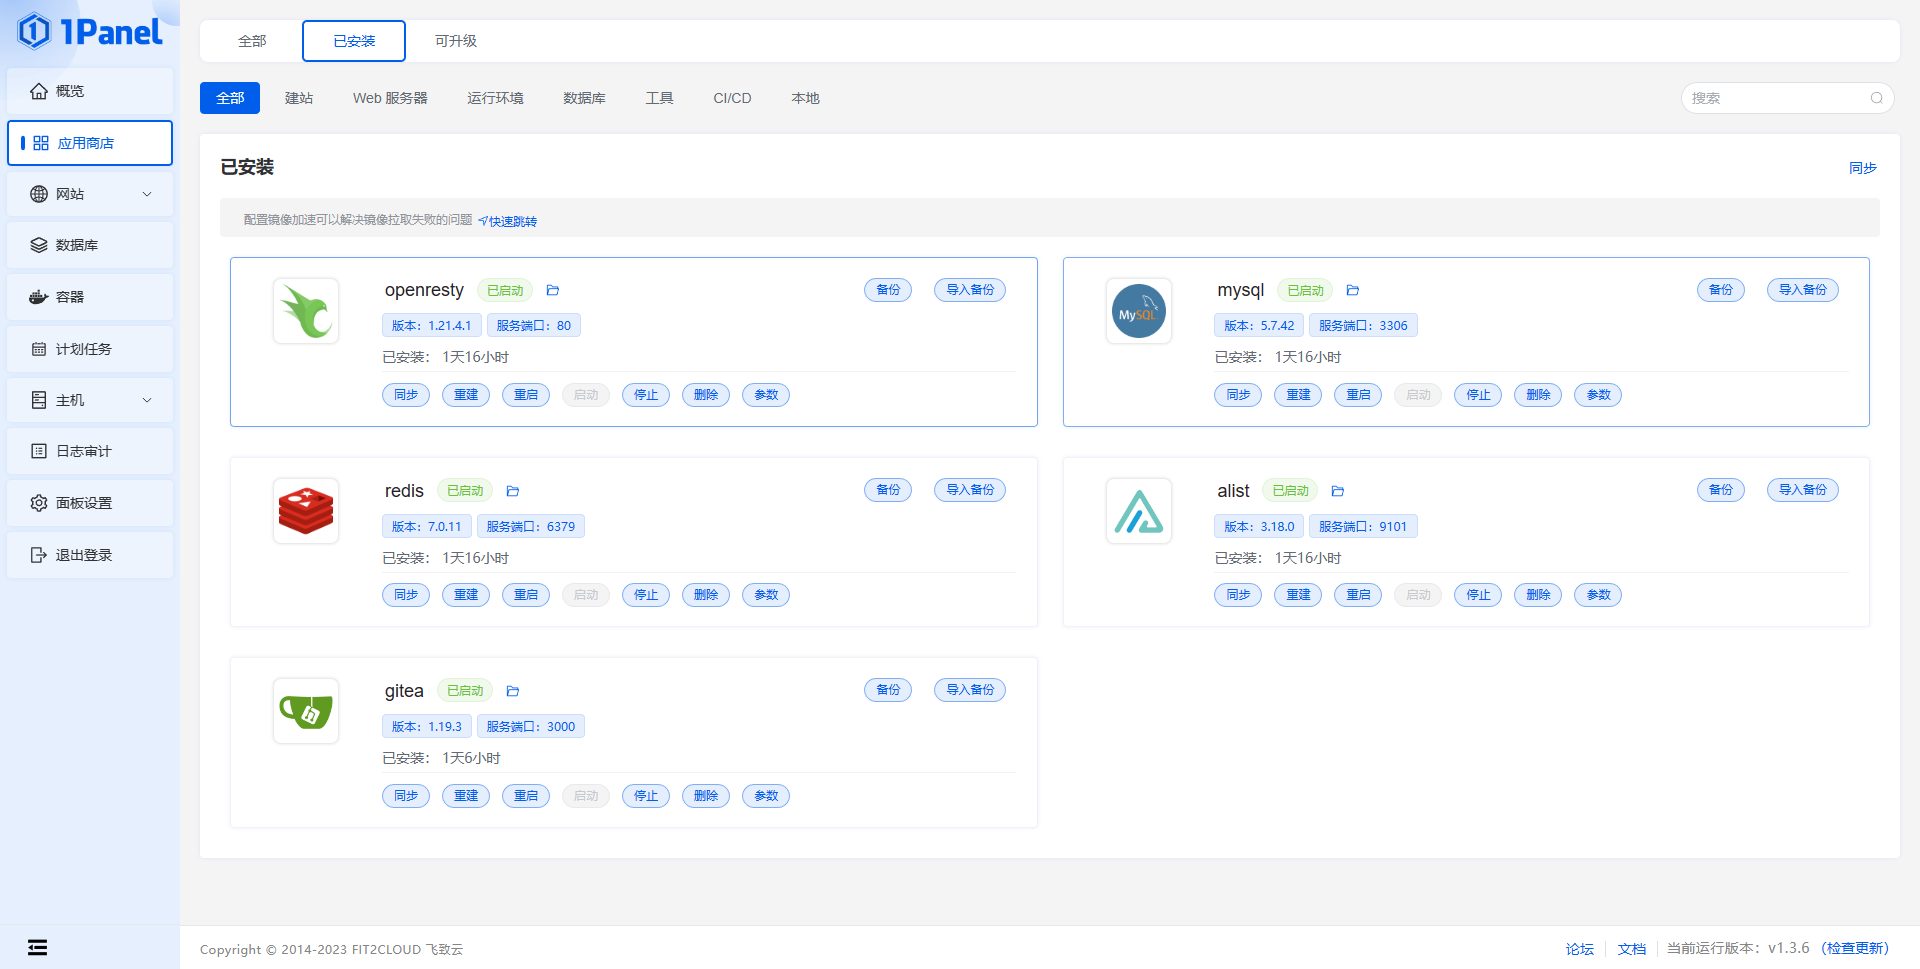The image size is (1920, 969).
Task: Select the blue 全部 category filter
Action: pos(230,98)
